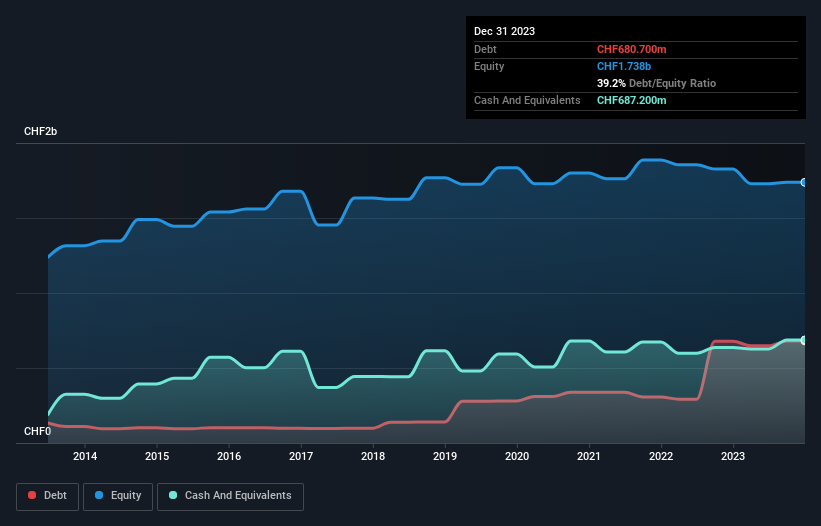Click the 2023 axis label
The height and width of the screenshot is (526, 821).
(733, 456)
